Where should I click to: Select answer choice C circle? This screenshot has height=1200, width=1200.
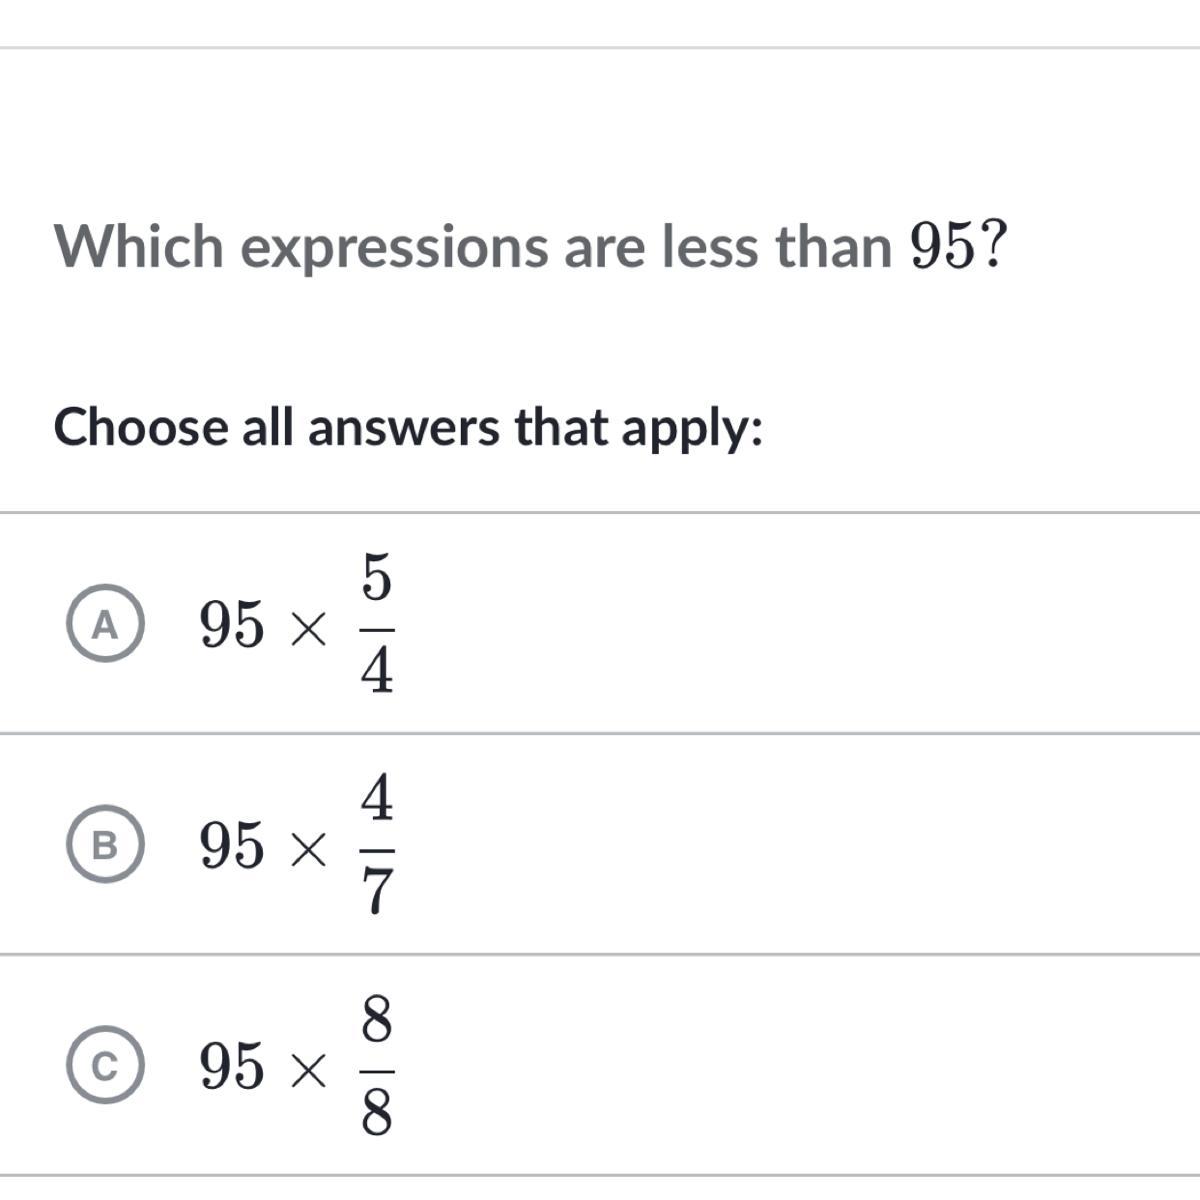pos(105,1066)
